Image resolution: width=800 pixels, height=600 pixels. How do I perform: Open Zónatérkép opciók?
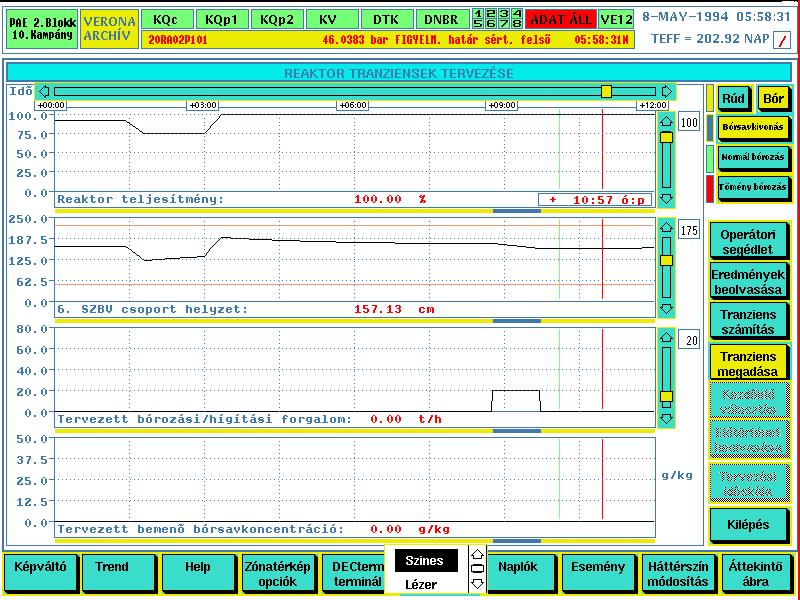[x=279, y=573]
